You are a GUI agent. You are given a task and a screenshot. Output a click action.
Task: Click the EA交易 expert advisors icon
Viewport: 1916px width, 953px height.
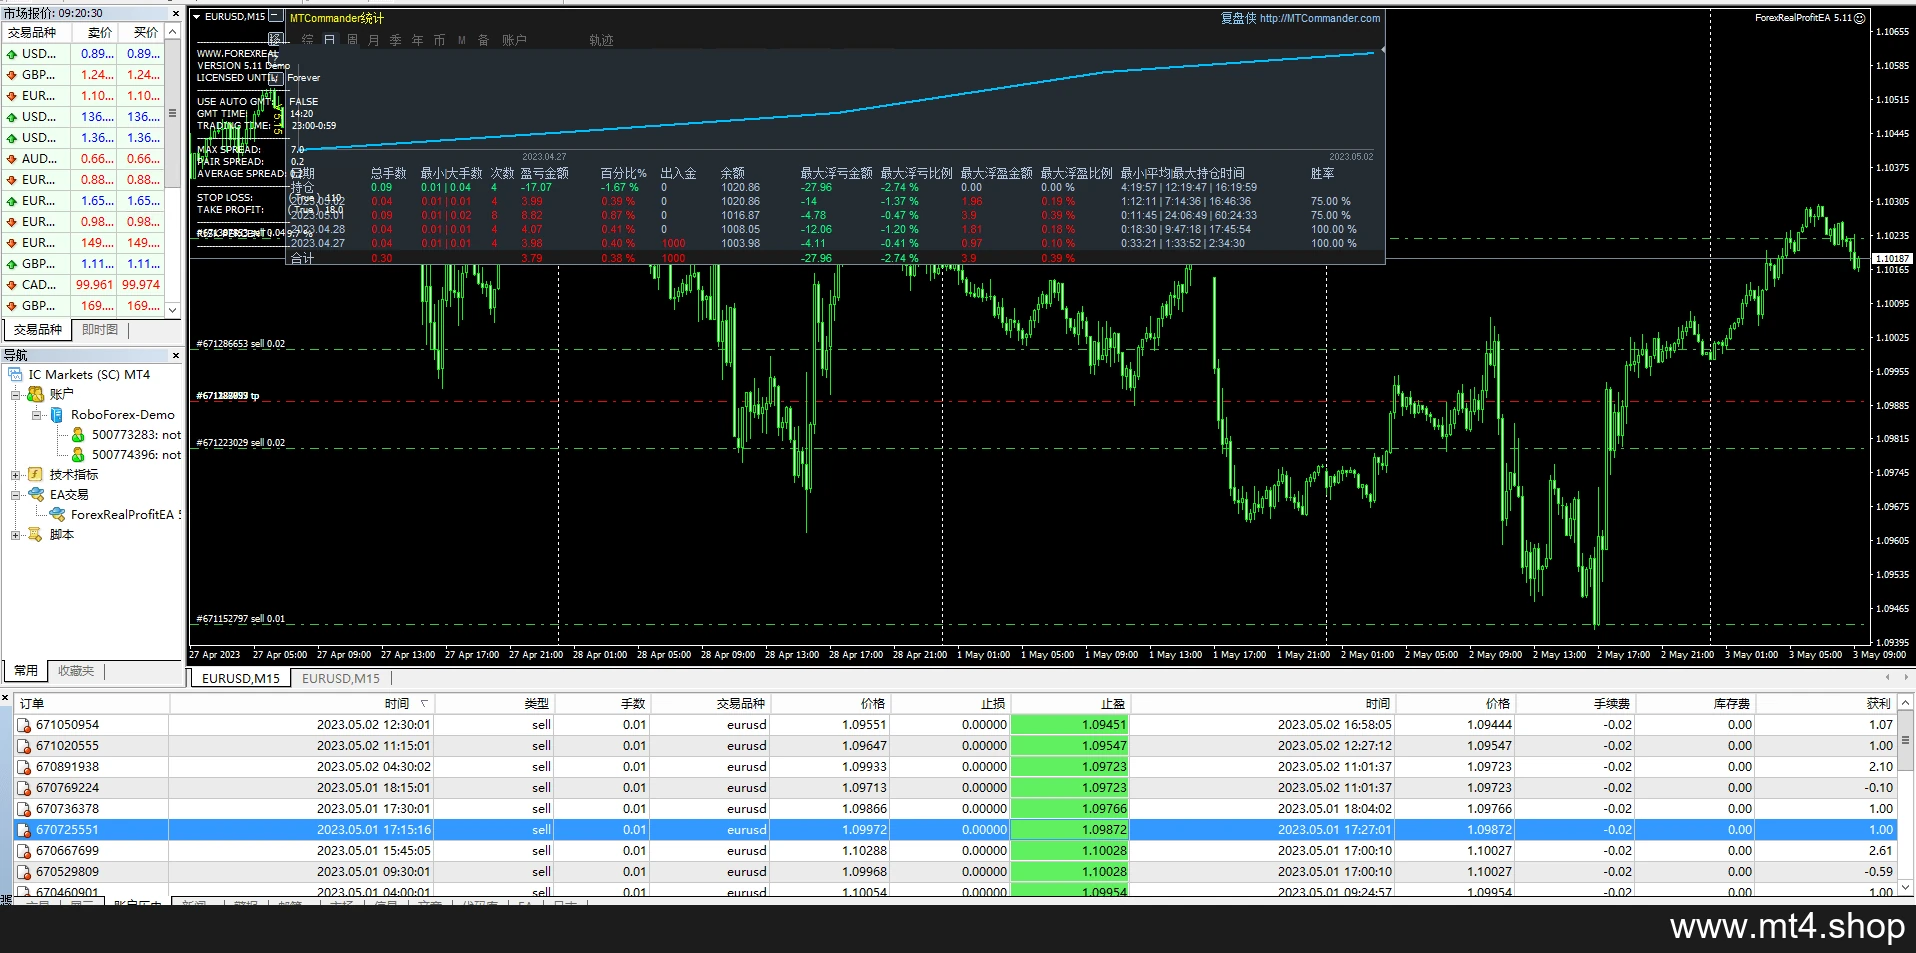tap(36, 494)
